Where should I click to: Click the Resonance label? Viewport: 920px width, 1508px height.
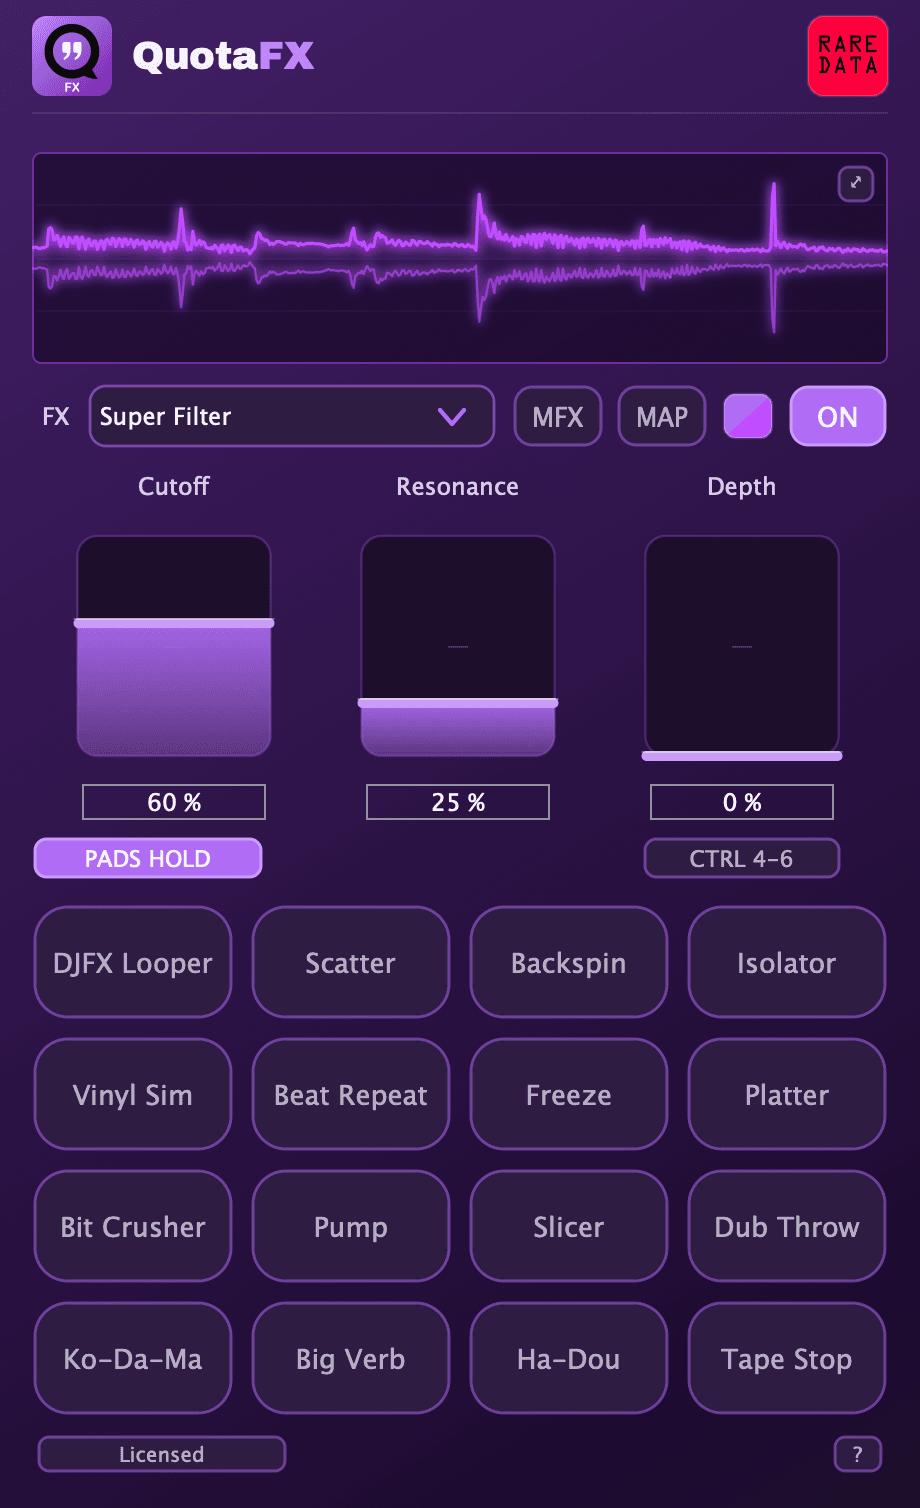point(458,486)
